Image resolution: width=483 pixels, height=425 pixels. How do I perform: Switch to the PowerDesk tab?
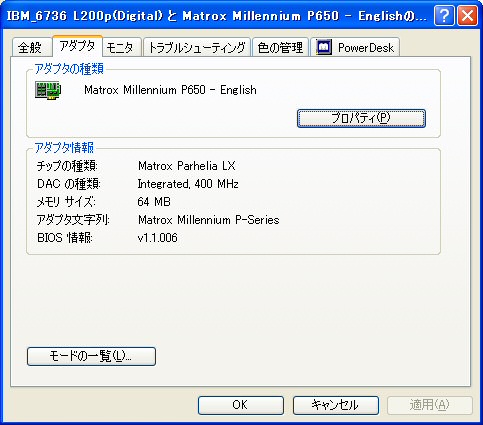point(355,47)
